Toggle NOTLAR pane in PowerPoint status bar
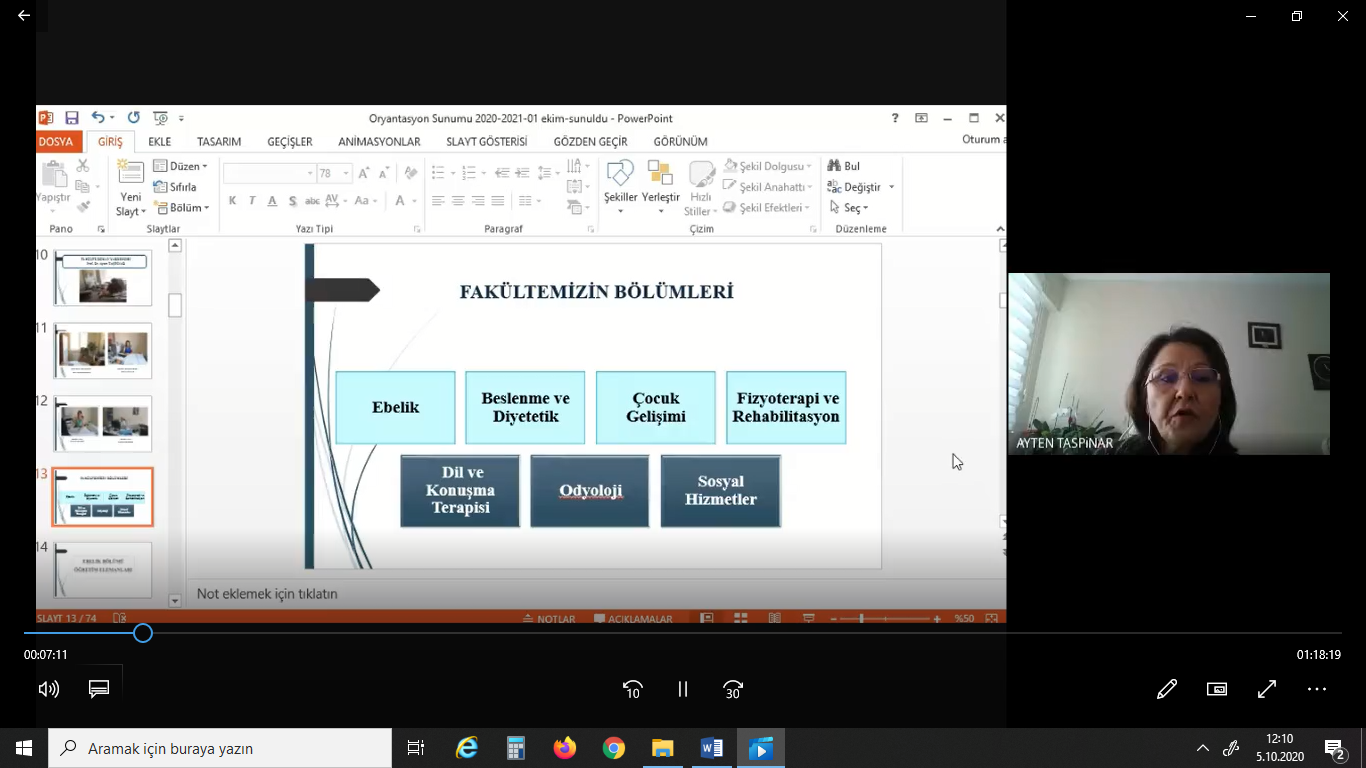Image resolution: width=1366 pixels, height=768 pixels. pyautogui.click(x=549, y=619)
